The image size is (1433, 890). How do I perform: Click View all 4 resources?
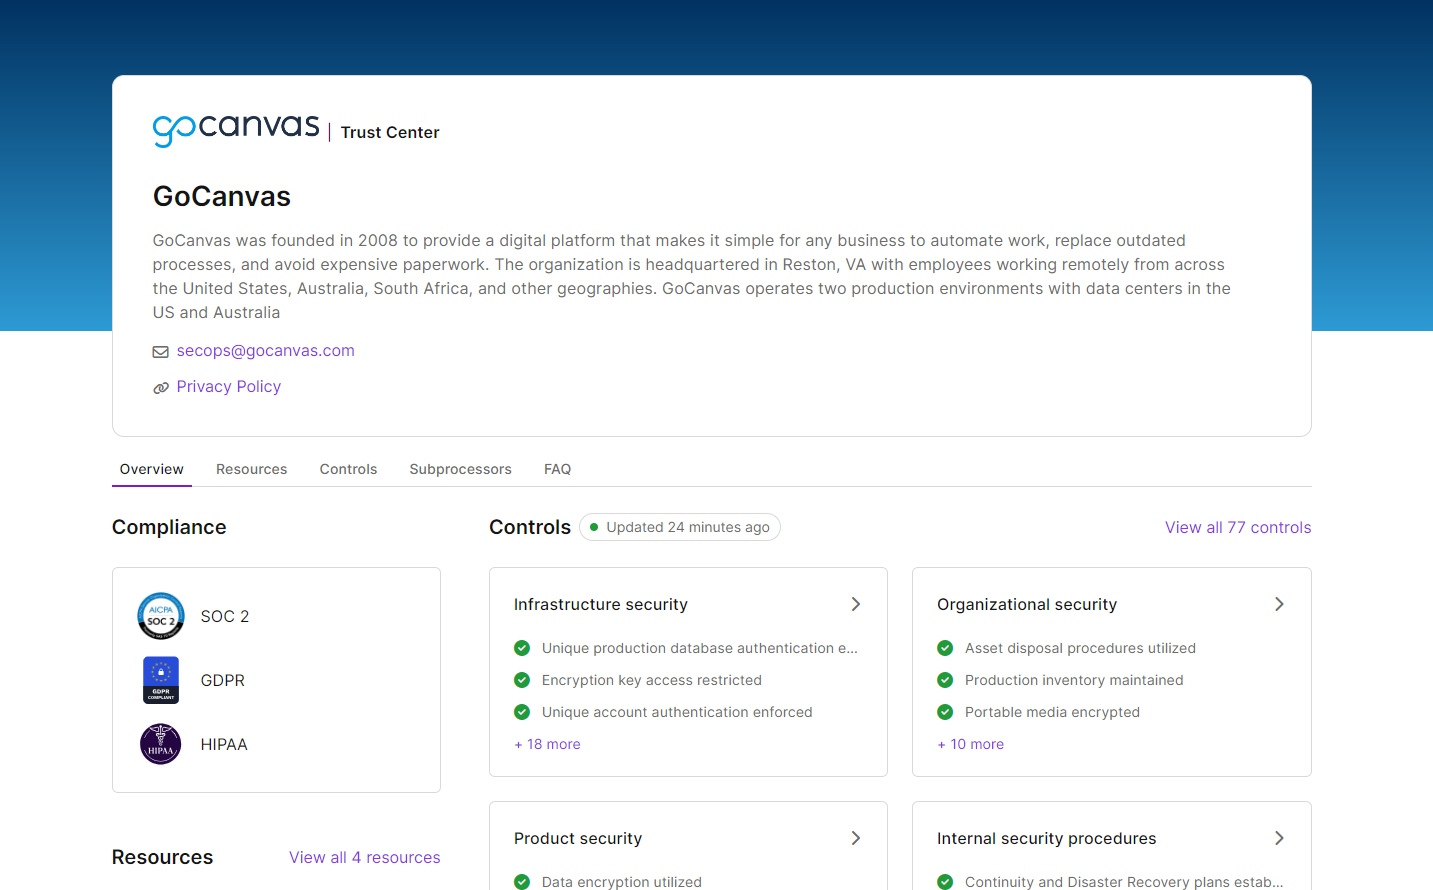365,857
